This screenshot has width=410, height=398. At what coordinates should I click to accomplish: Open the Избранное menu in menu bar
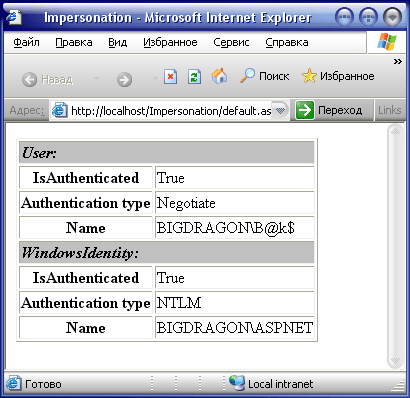coord(170,42)
